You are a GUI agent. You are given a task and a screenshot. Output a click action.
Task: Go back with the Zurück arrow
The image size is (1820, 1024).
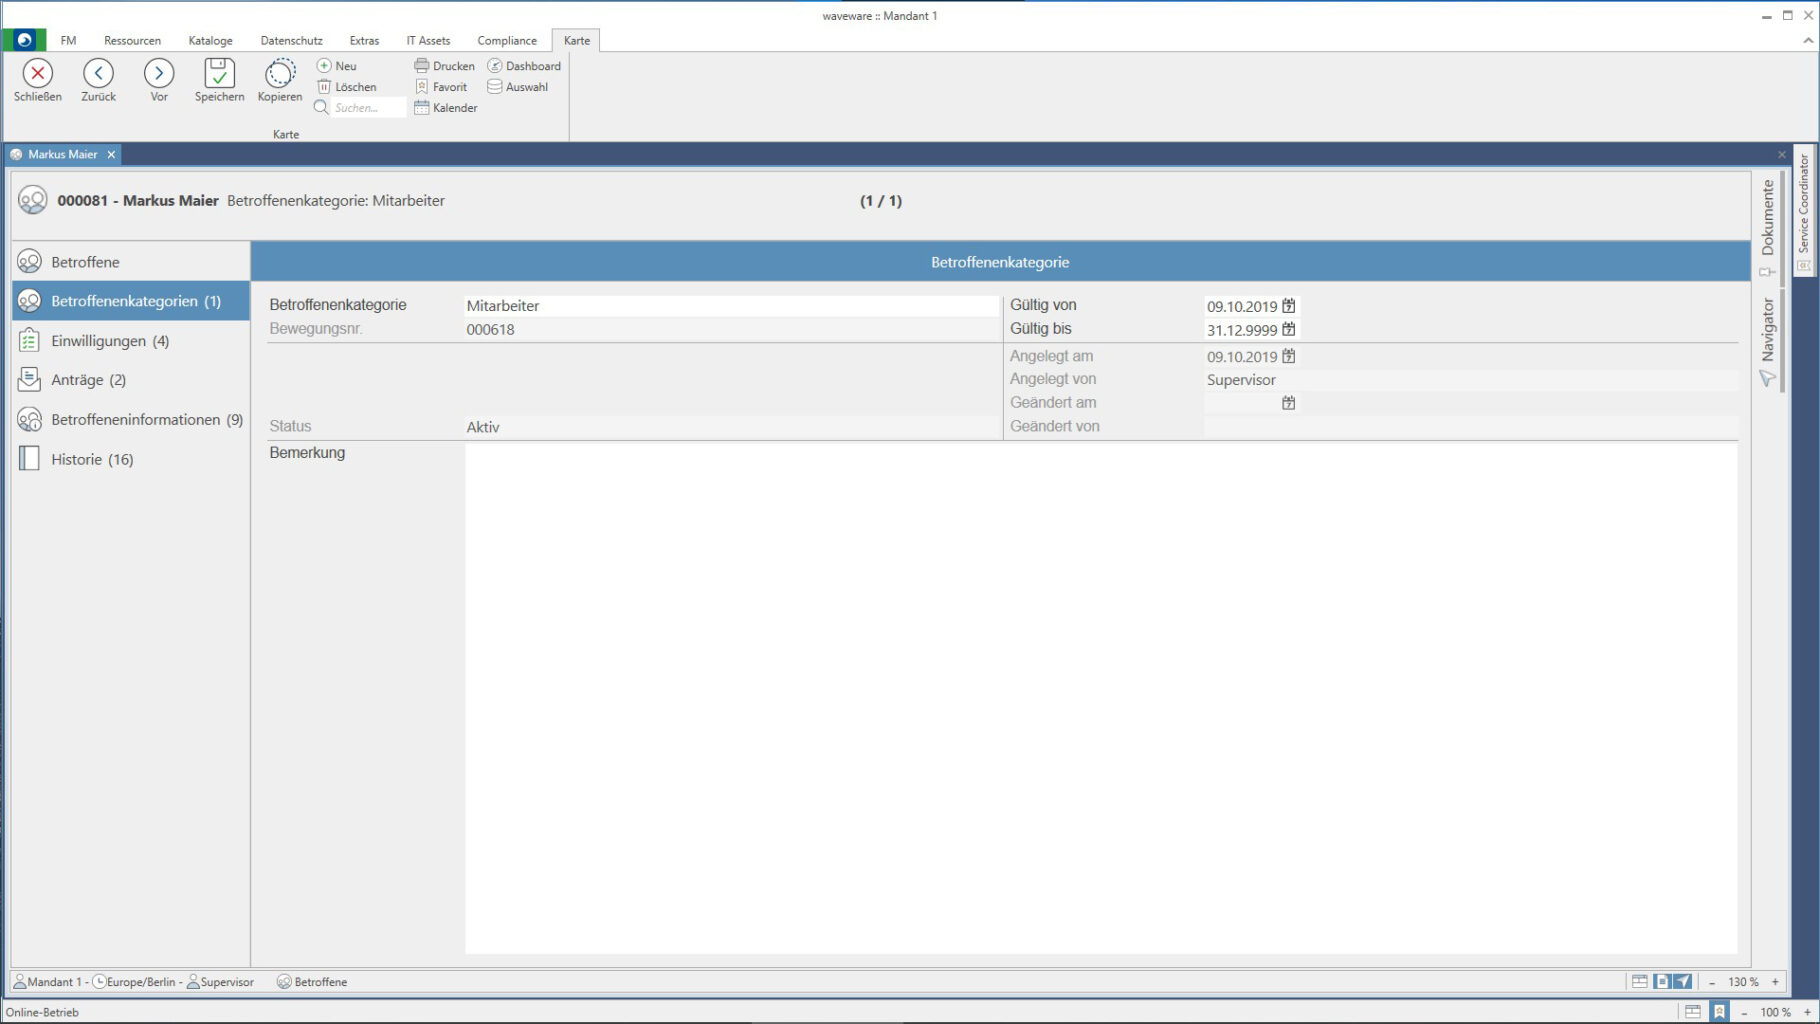(x=98, y=74)
